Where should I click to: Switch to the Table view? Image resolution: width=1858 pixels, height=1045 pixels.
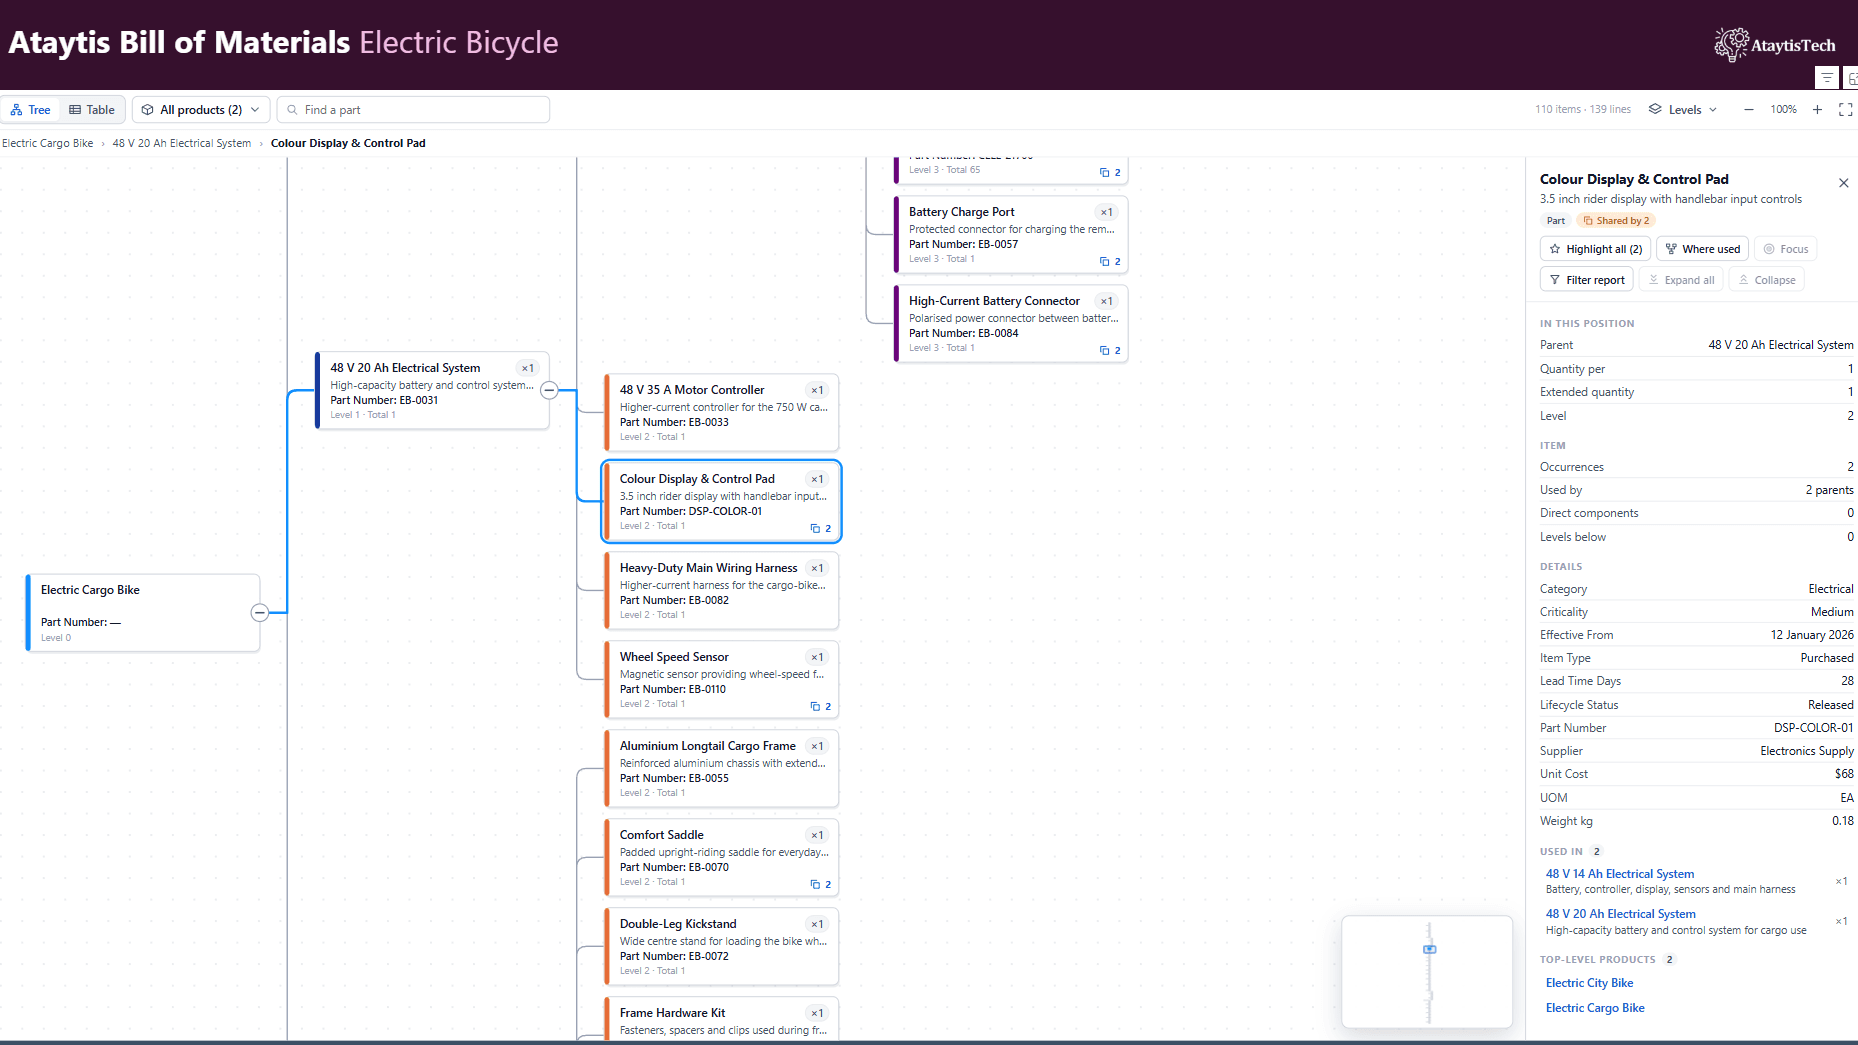point(92,110)
